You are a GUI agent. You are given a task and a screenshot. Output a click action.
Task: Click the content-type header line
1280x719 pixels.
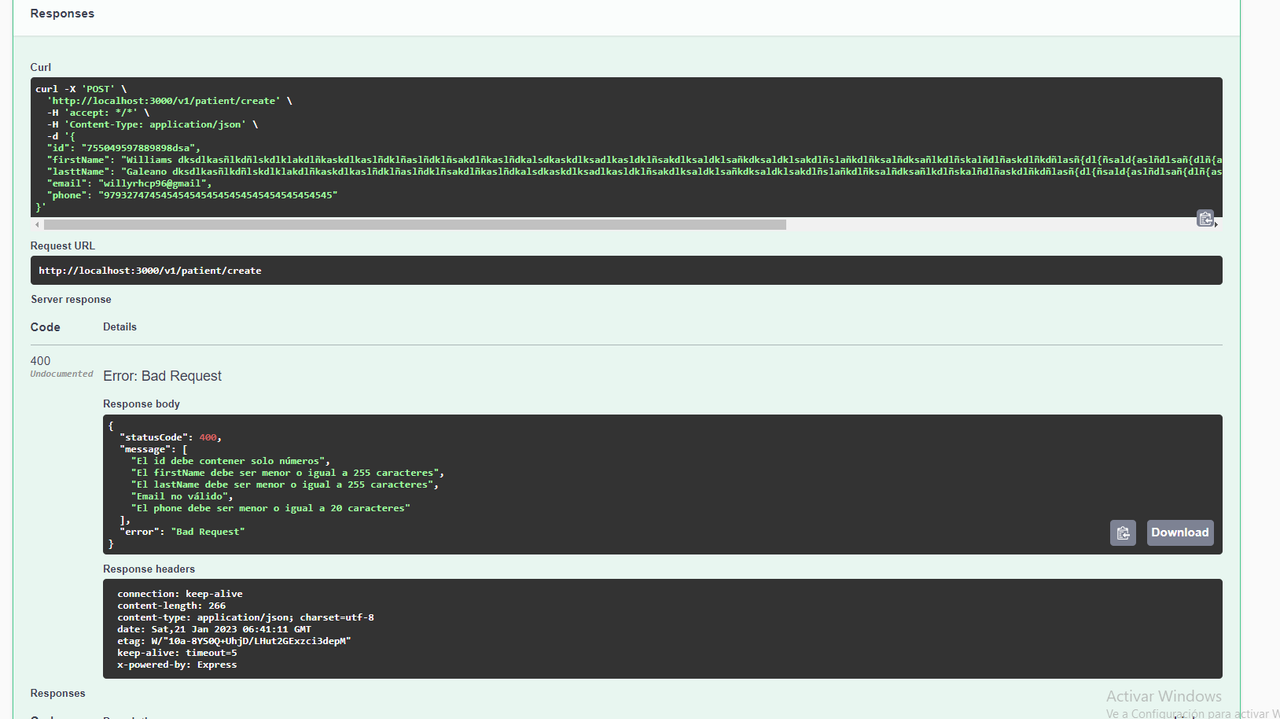(x=246, y=618)
